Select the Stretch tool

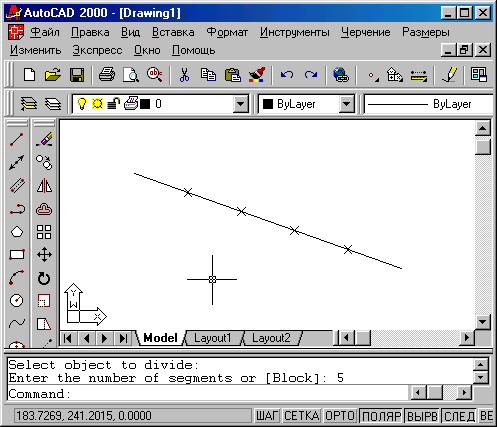coord(44,324)
